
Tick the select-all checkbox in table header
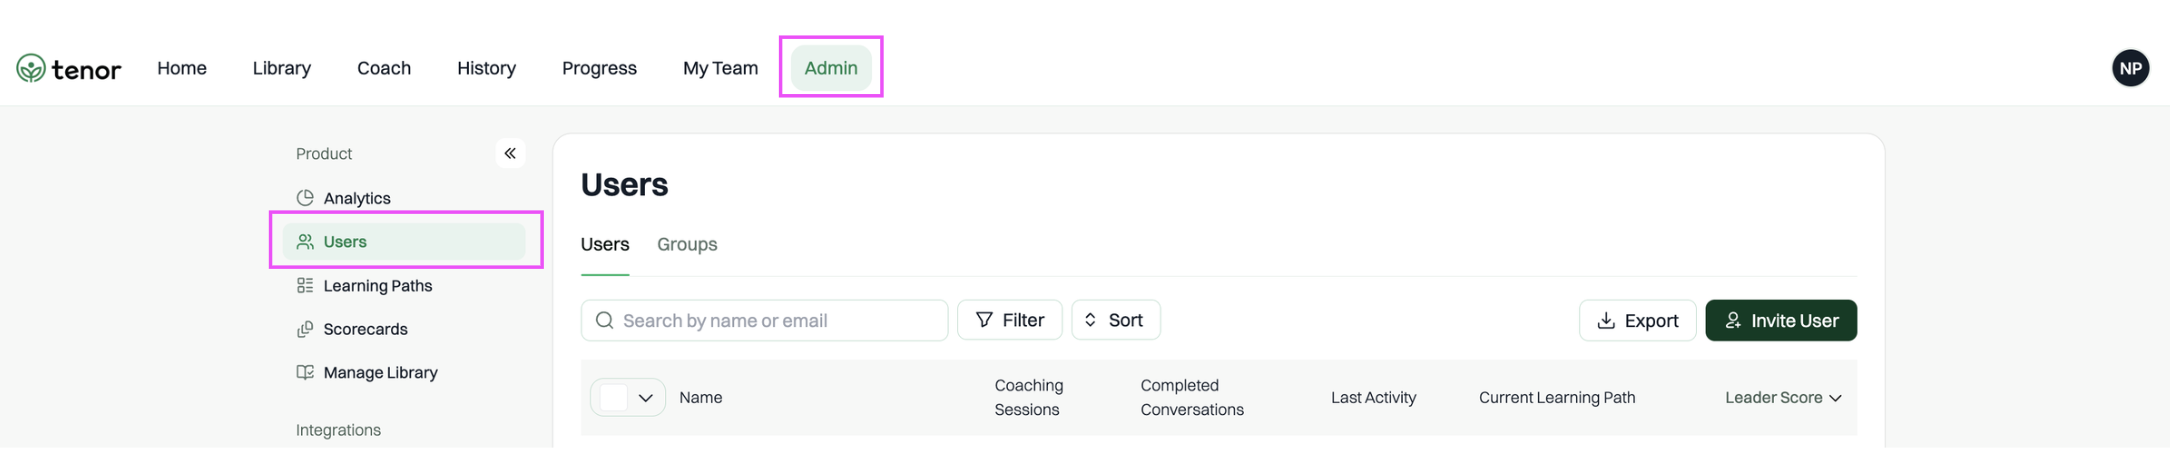pos(613,397)
